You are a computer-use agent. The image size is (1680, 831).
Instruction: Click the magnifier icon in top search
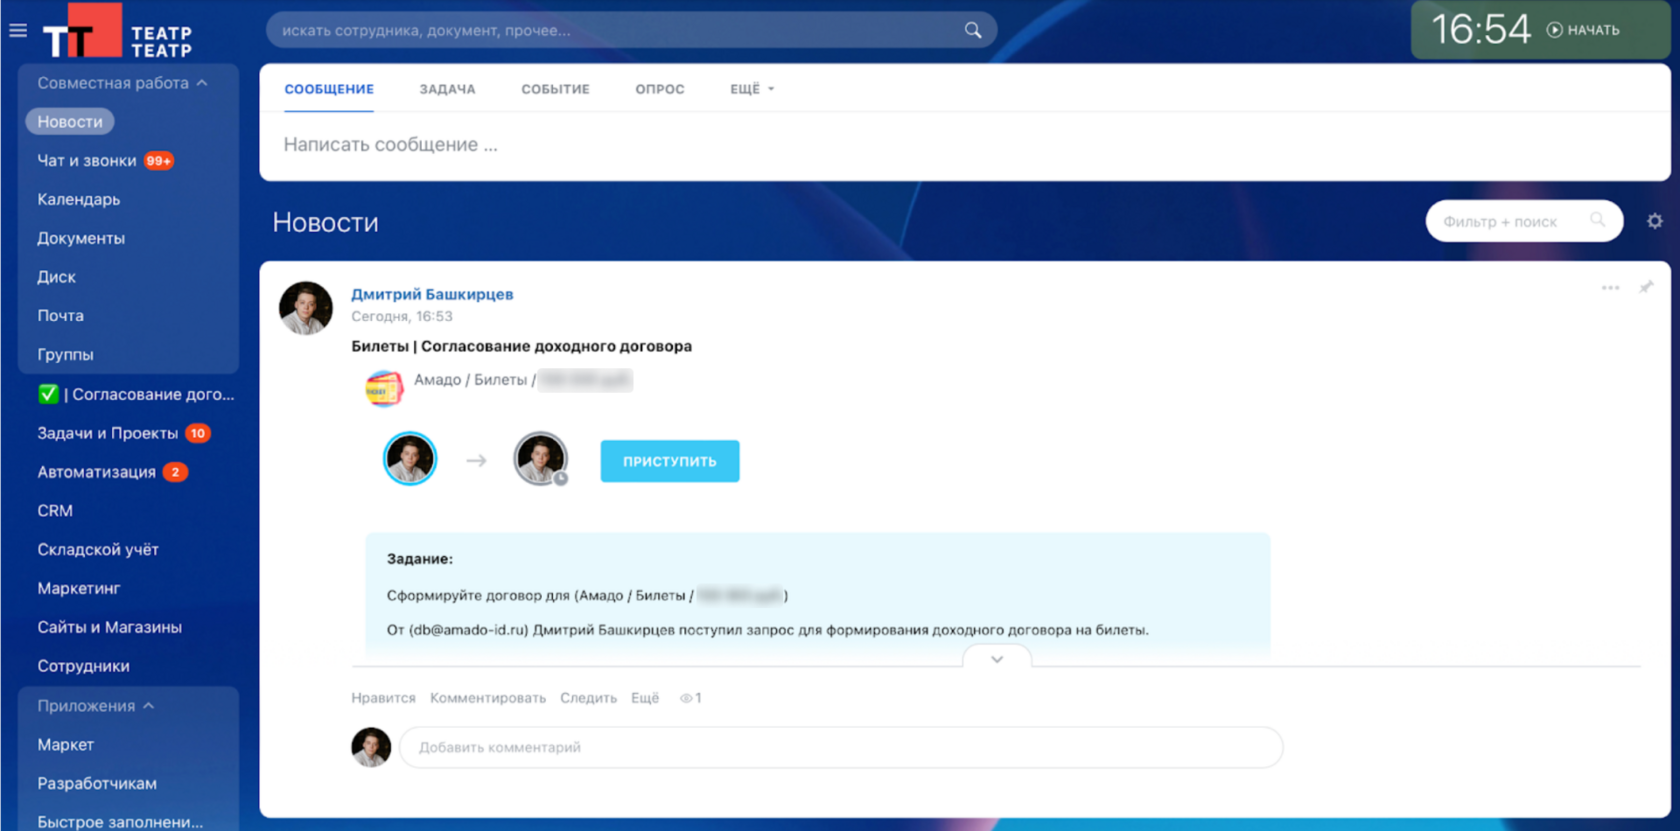(973, 30)
